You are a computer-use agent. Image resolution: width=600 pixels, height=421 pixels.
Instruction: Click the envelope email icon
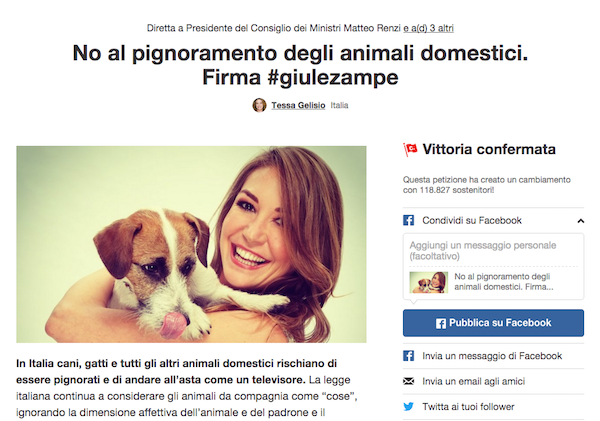pyautogui.click(x=408, y=381)
